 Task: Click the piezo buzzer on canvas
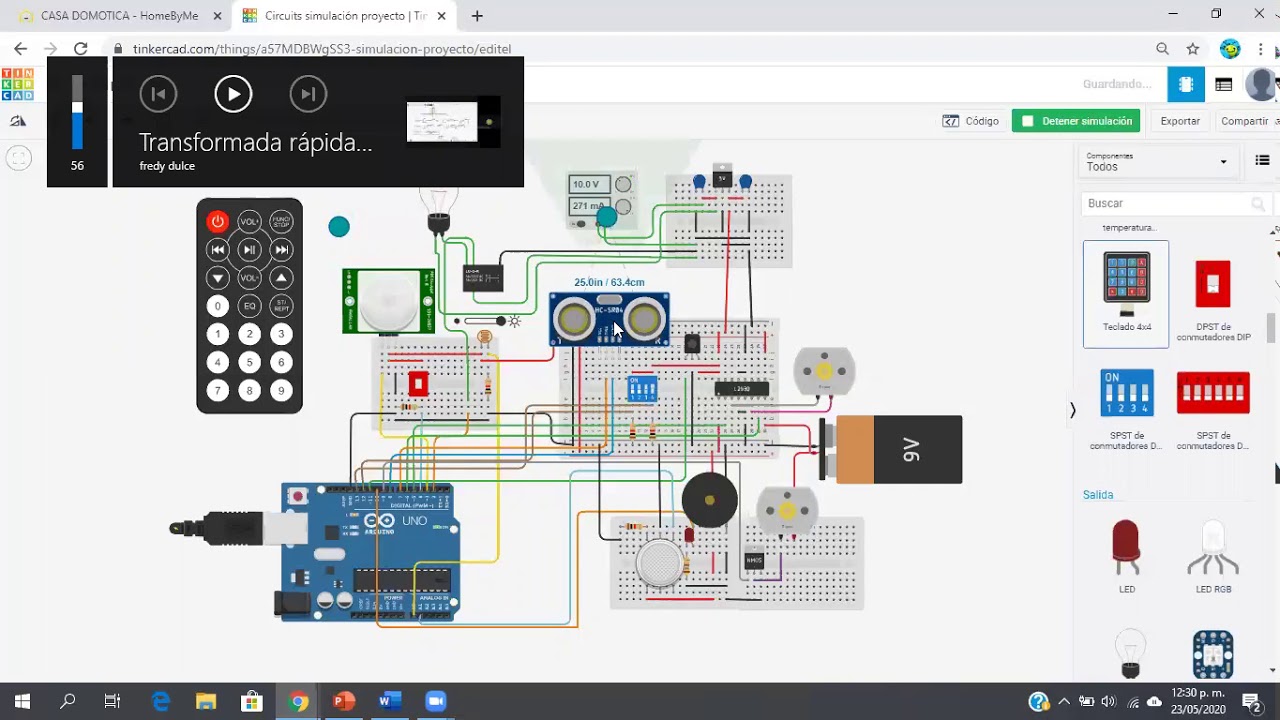[x=709, y=500]
